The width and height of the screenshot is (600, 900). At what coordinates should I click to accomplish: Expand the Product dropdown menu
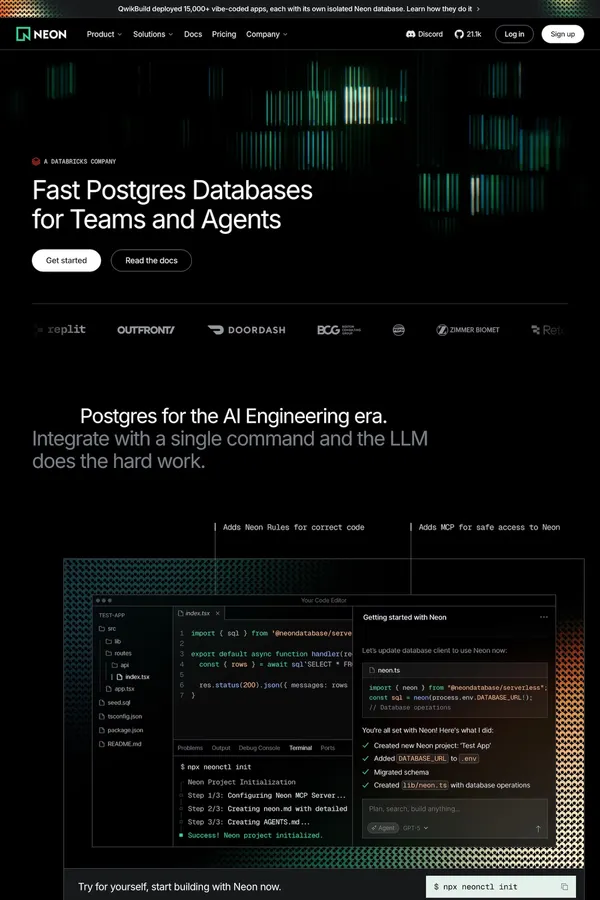(104, 34)
